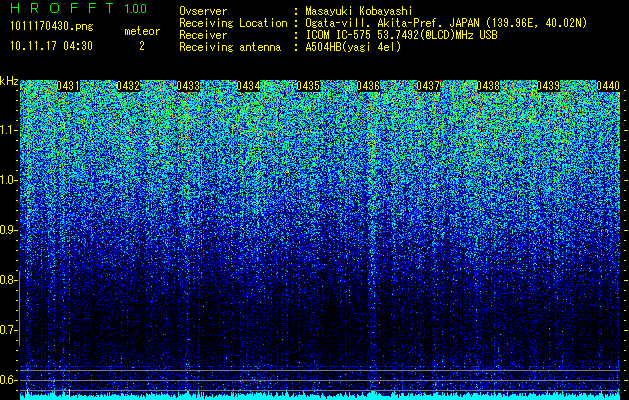Screen dimensions: 629x400
Task: Click the 0431 time marker
Action: point(68,86)
